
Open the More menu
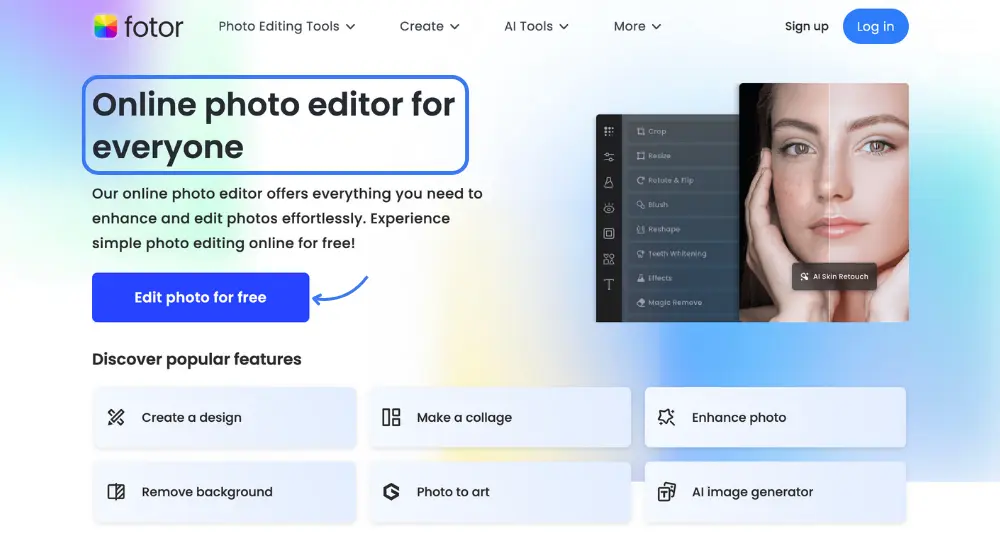click(x=637, y=27)
